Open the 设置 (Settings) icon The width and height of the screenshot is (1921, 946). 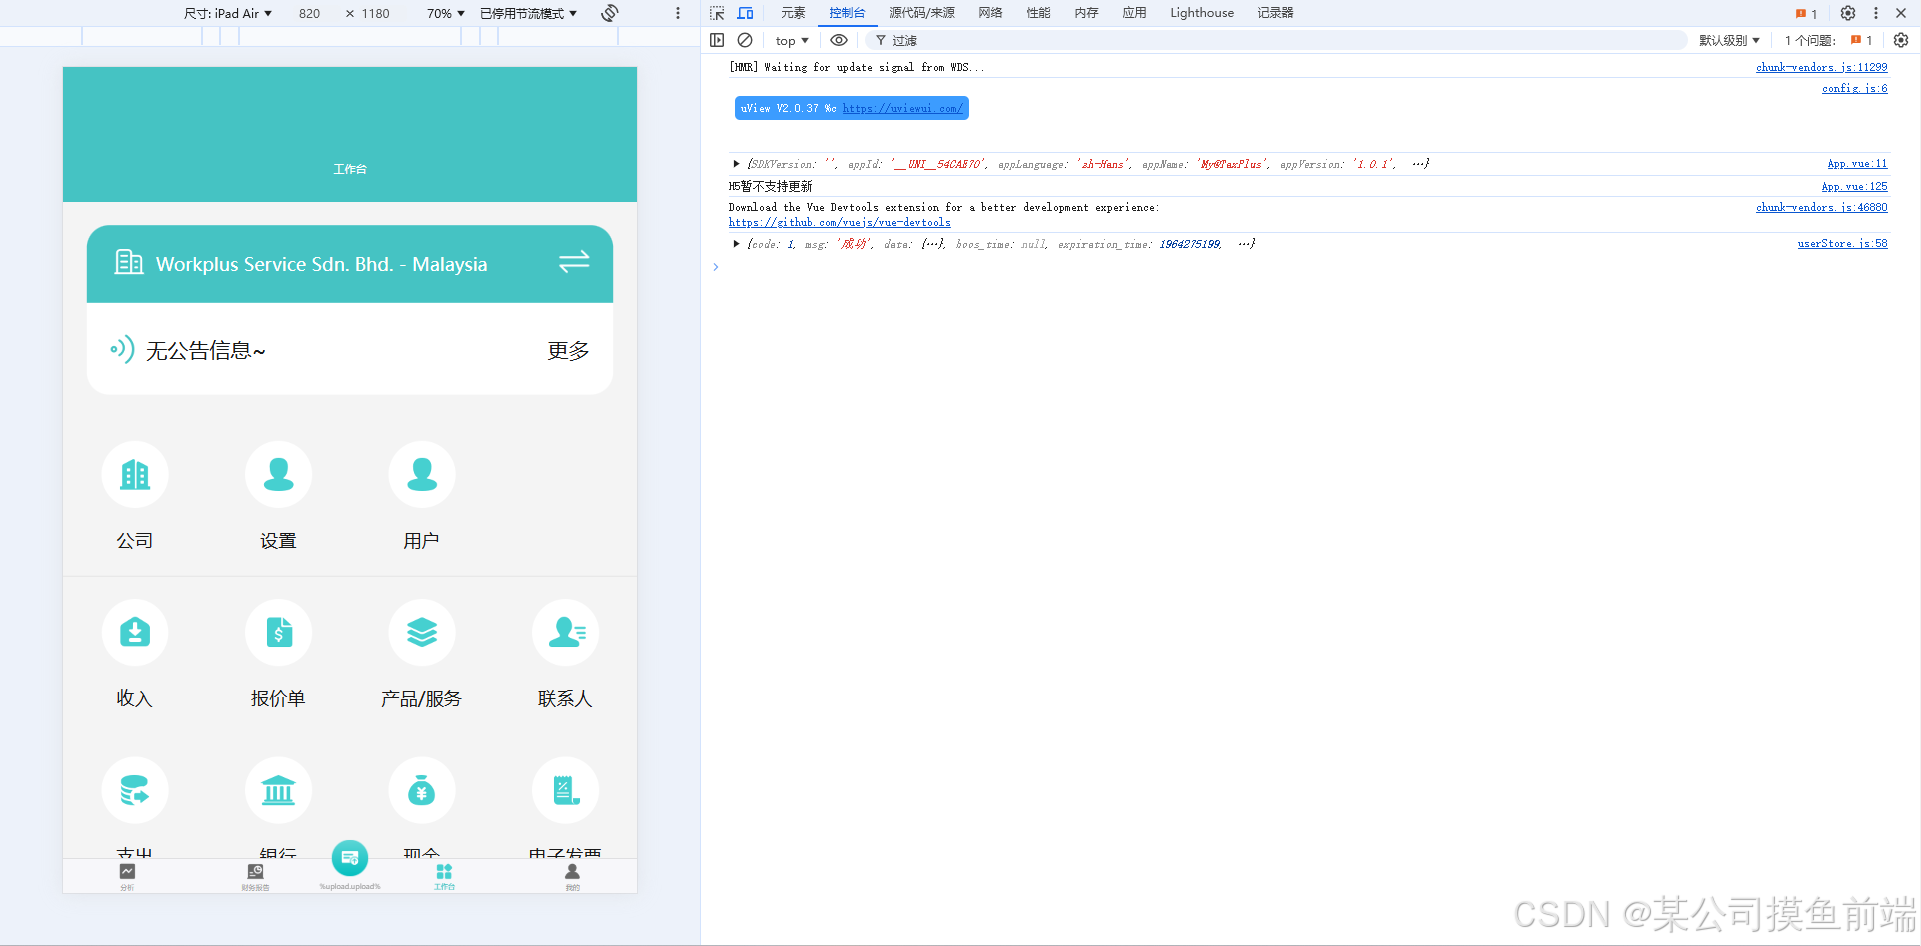278,474
